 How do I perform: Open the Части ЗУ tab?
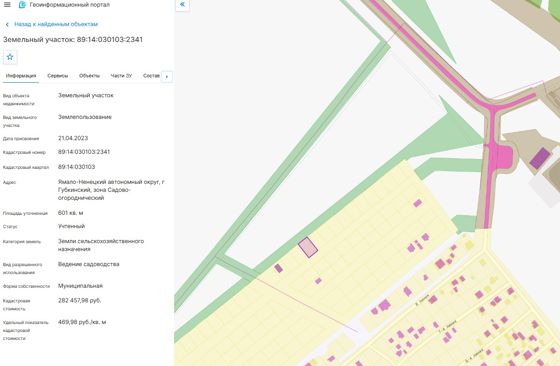(x=121, y=76)
